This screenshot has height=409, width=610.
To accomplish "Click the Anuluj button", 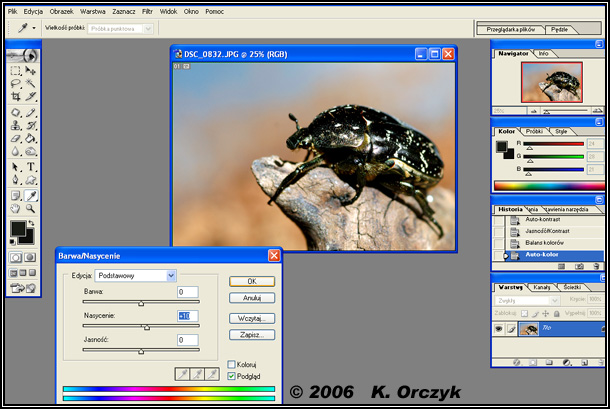I will (252, 298).
